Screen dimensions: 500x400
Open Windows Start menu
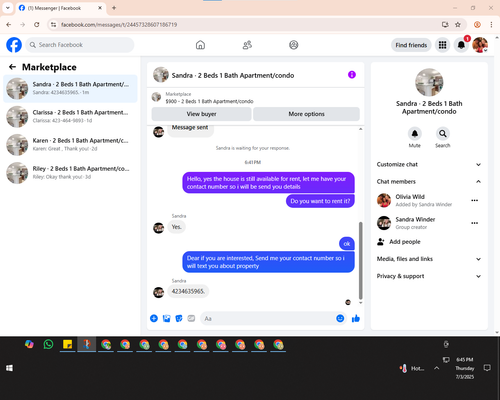(x=9, y=368)
